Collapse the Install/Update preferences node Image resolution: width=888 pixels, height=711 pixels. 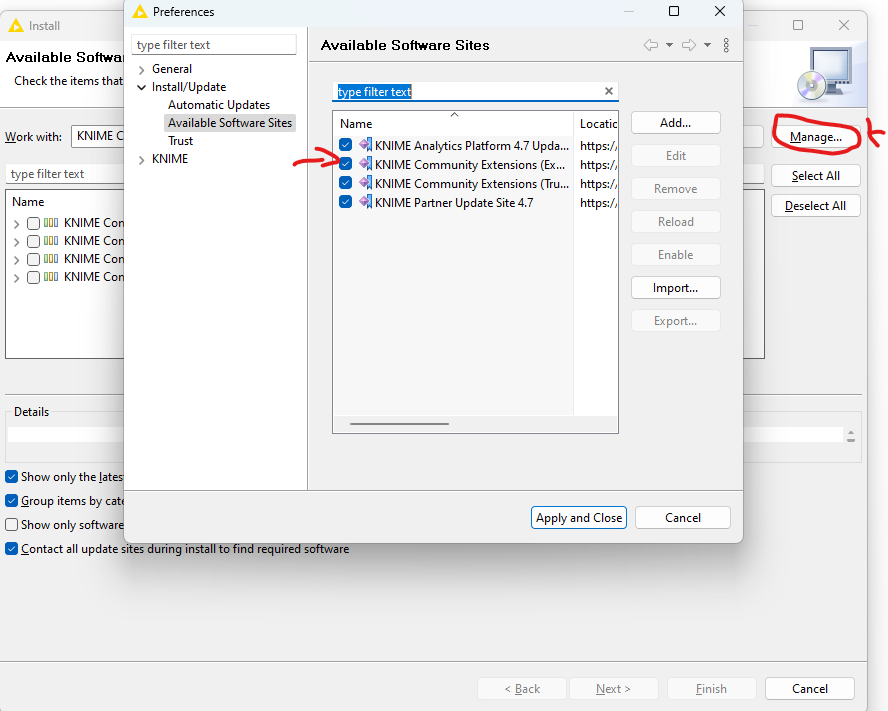(142, 87)
